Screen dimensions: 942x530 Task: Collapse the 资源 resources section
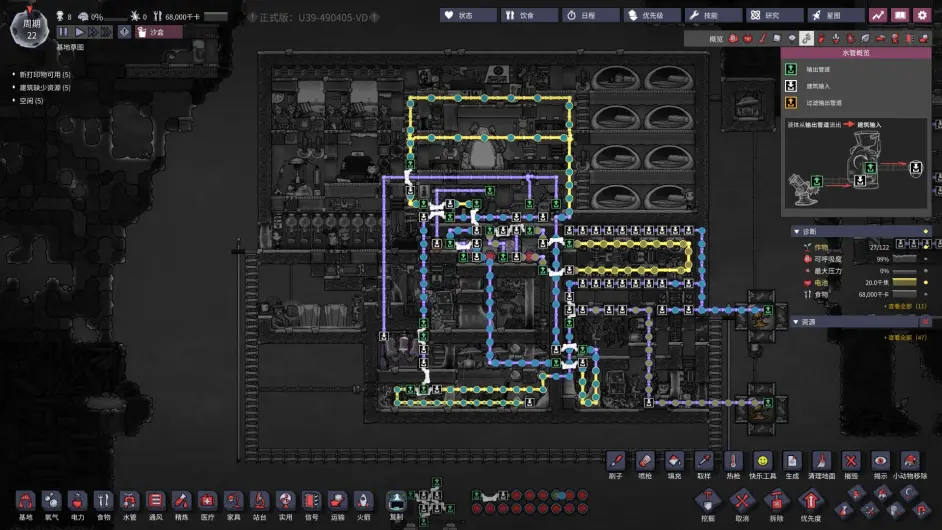(861, 322)
